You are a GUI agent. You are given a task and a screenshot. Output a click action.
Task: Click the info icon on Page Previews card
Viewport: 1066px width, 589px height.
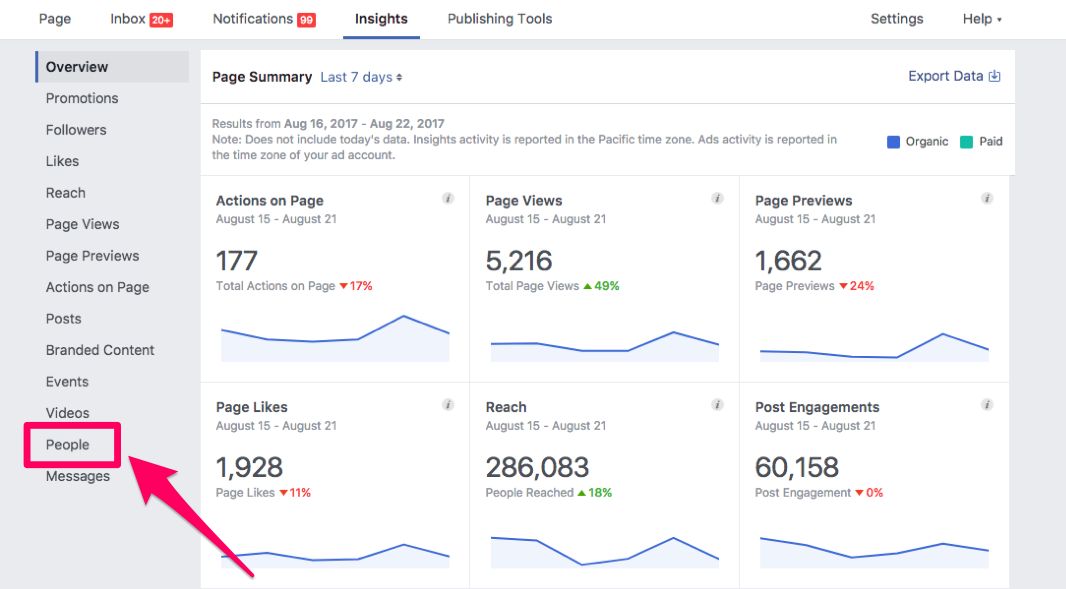pyautogui.click(x=987, y=199)
